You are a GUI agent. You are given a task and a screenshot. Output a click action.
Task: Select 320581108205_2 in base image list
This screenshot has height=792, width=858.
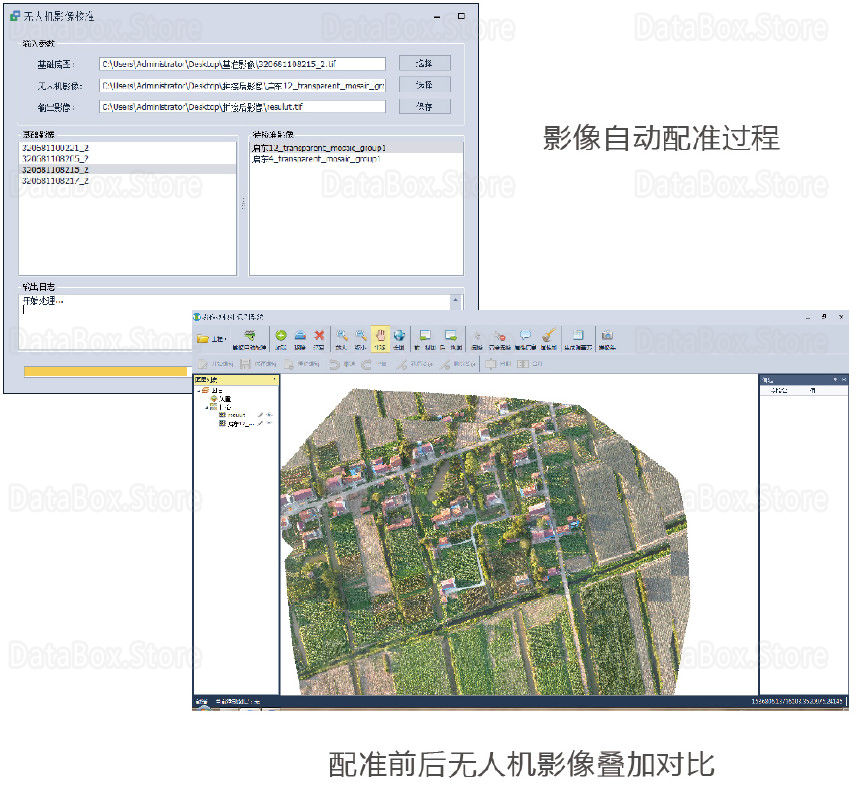point(127,159)
